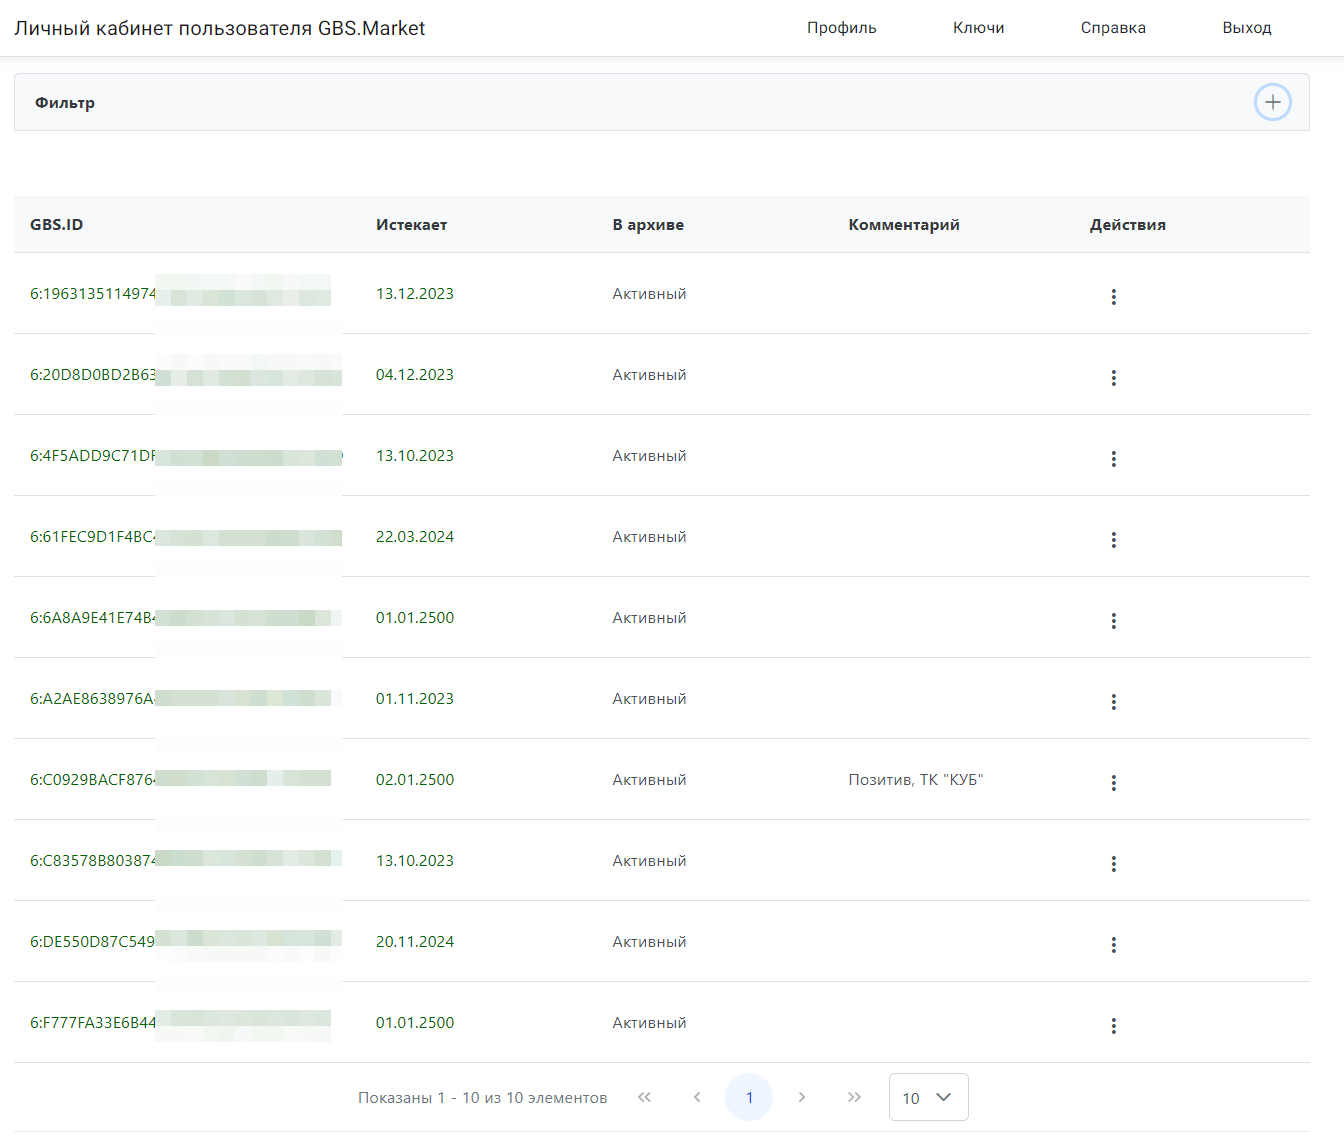Go to the previous page arrow
The height and width of the screenshot is (1142, 1344).
pos(697,1097)
